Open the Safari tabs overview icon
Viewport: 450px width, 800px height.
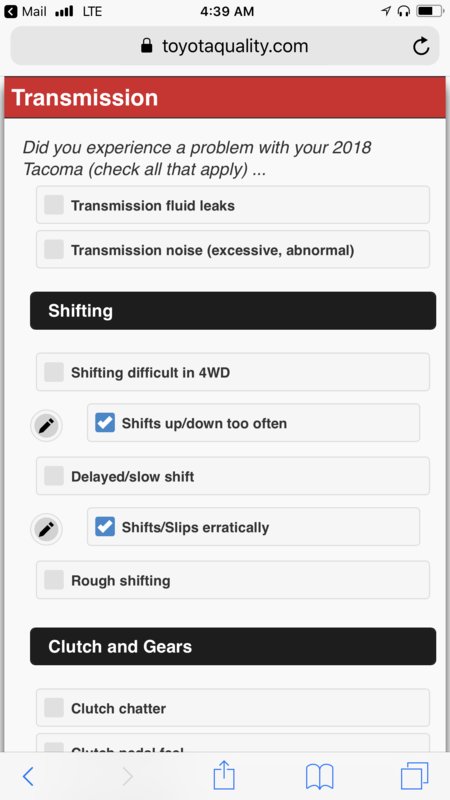tap(414, 776)
